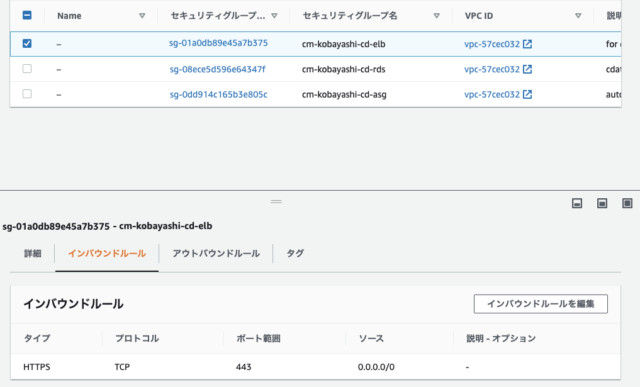Uncheck the cm-kobayashi-cd-elb row checkbox
The height and width of the screenshot is (387, 640).
27,43
